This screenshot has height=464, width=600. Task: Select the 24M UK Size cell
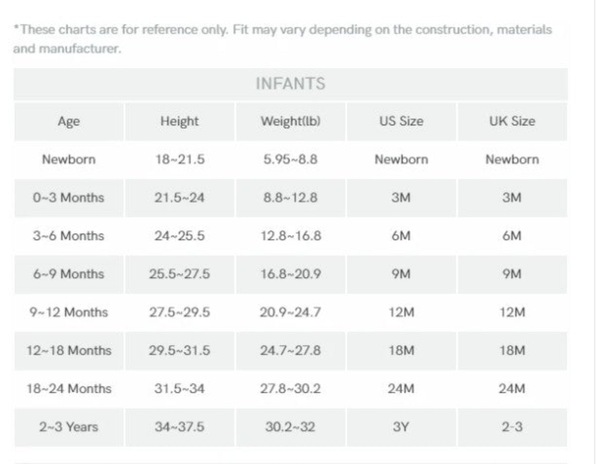(512, 389)
